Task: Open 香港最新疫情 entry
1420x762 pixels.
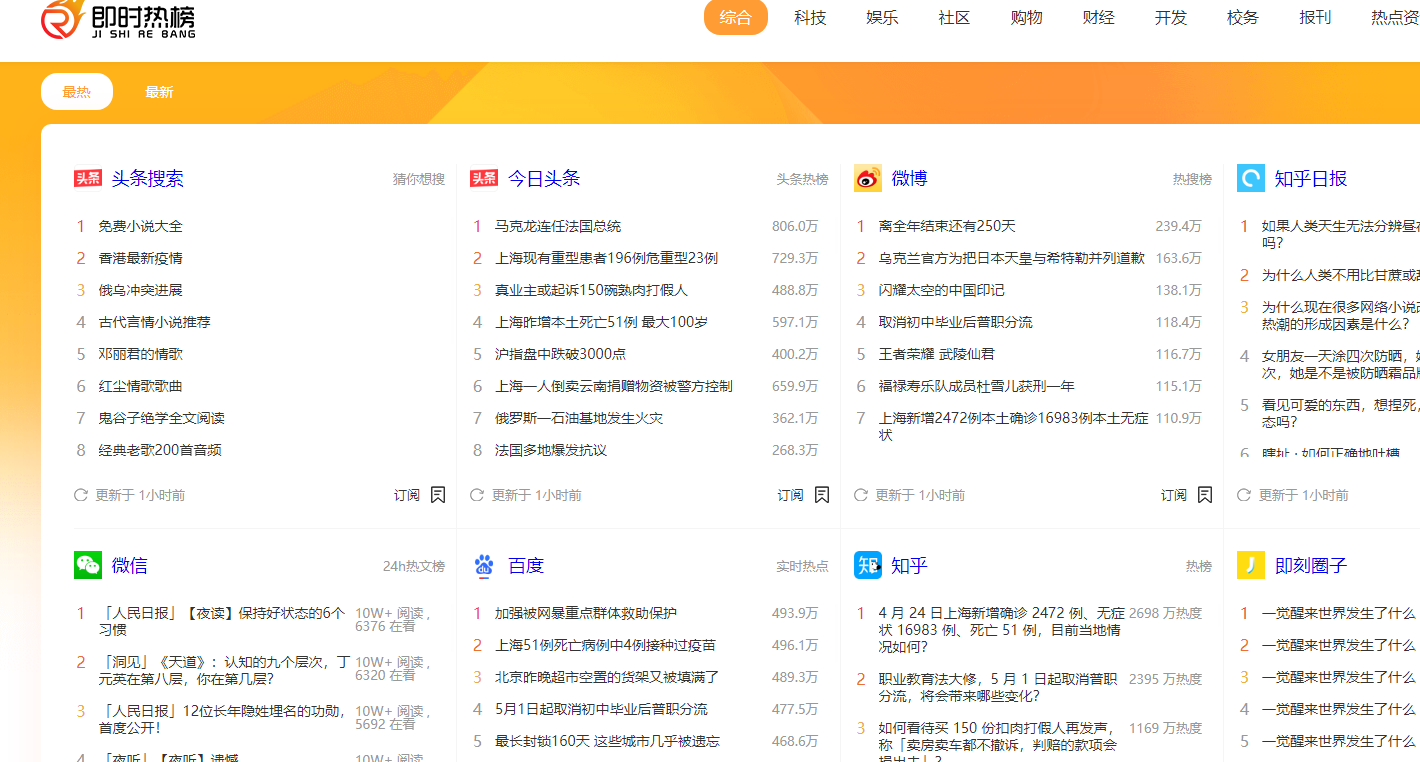Action: 141,258
